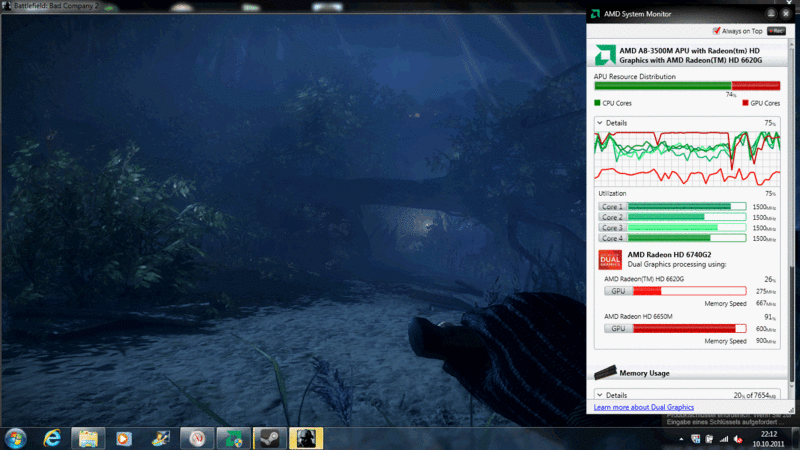Click the CPU/GPU utilization history graph

[687, 159]
